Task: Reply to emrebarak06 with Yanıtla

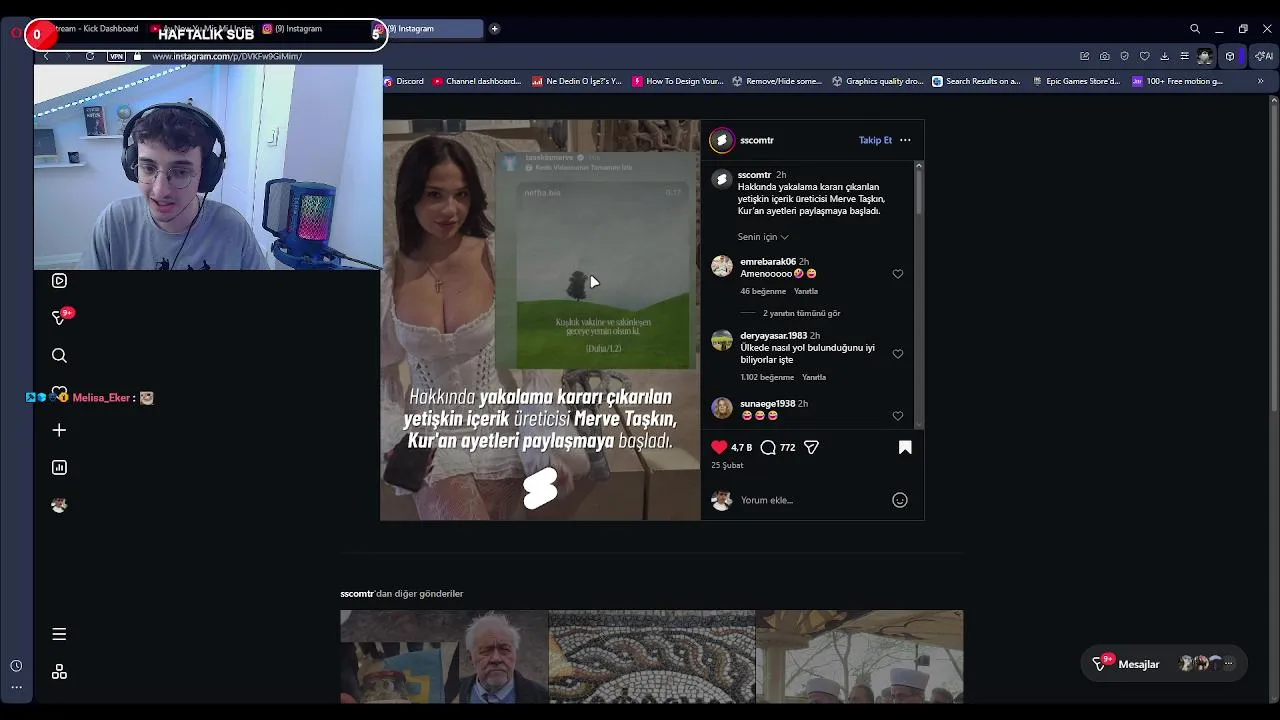Action: (806, 291)
